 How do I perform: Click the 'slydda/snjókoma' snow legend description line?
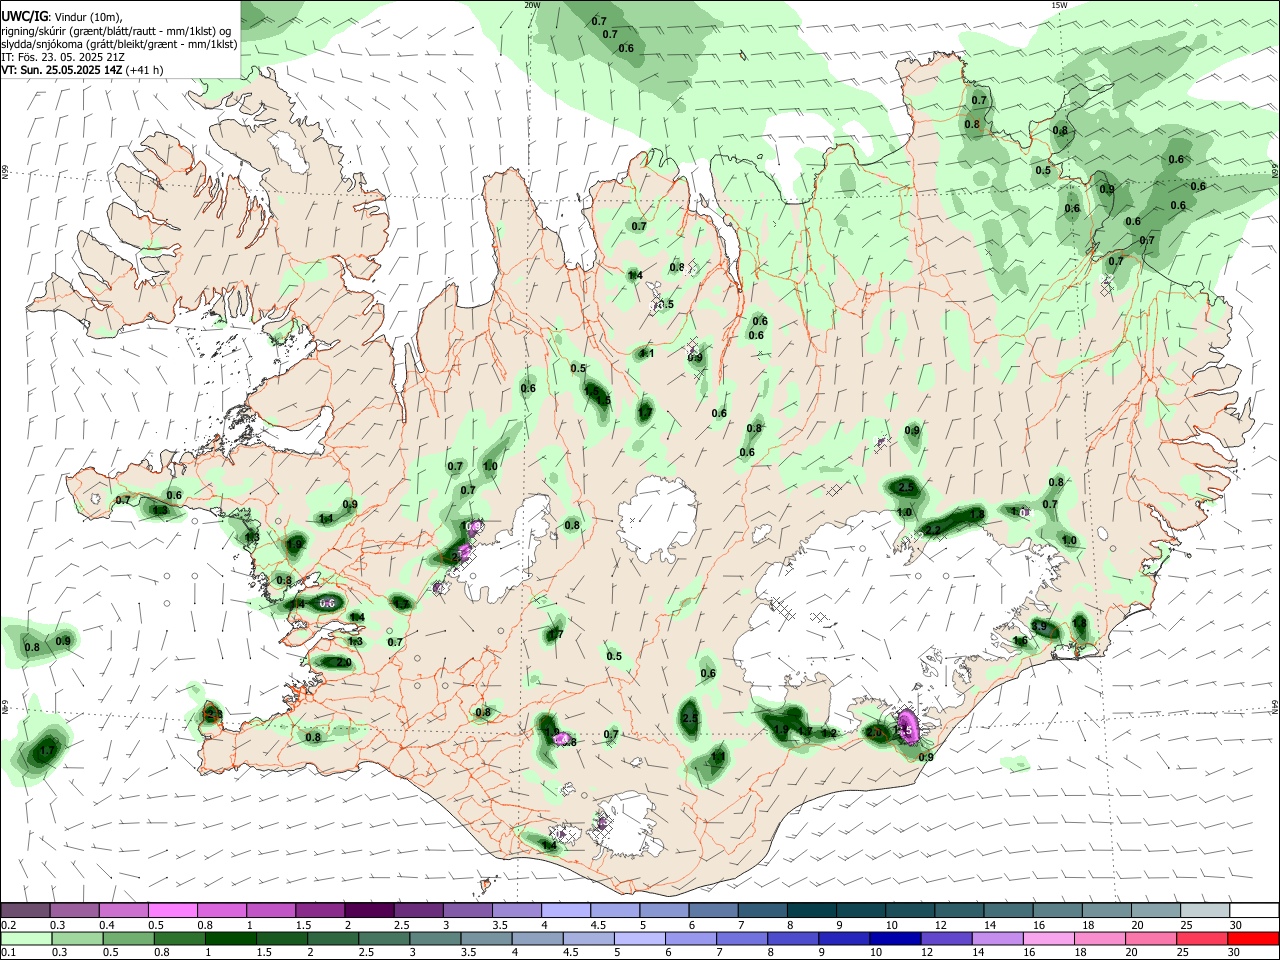tap(119, 44)
